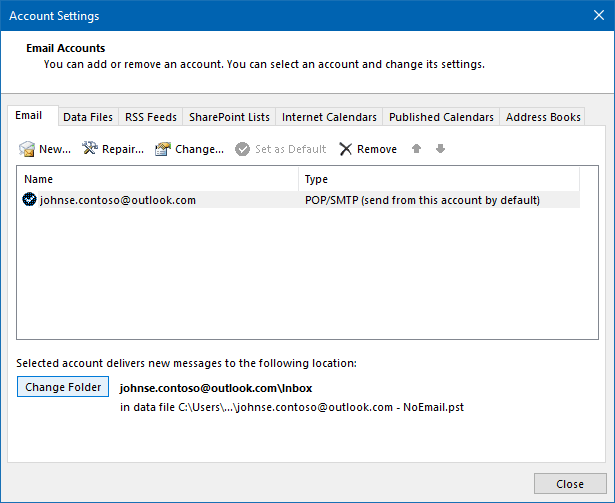This screenshot has height=503, width=615.
Task: Click the NoEmail.pst data file path
Action: (292, 407)
